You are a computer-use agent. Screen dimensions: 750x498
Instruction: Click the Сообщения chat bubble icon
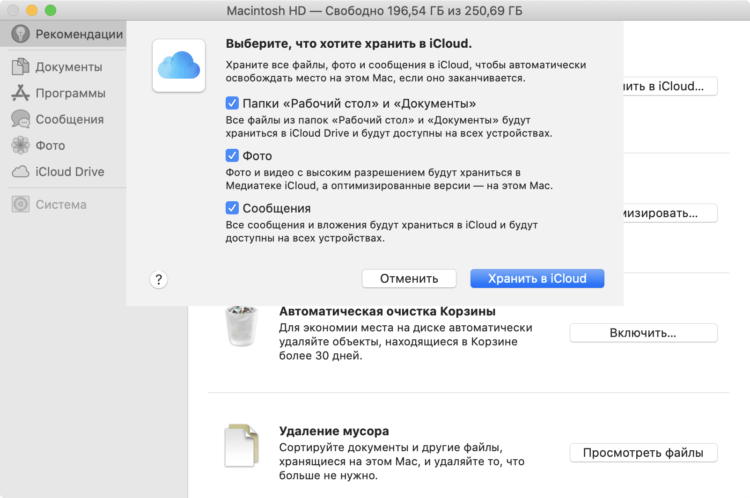point(20,119)
